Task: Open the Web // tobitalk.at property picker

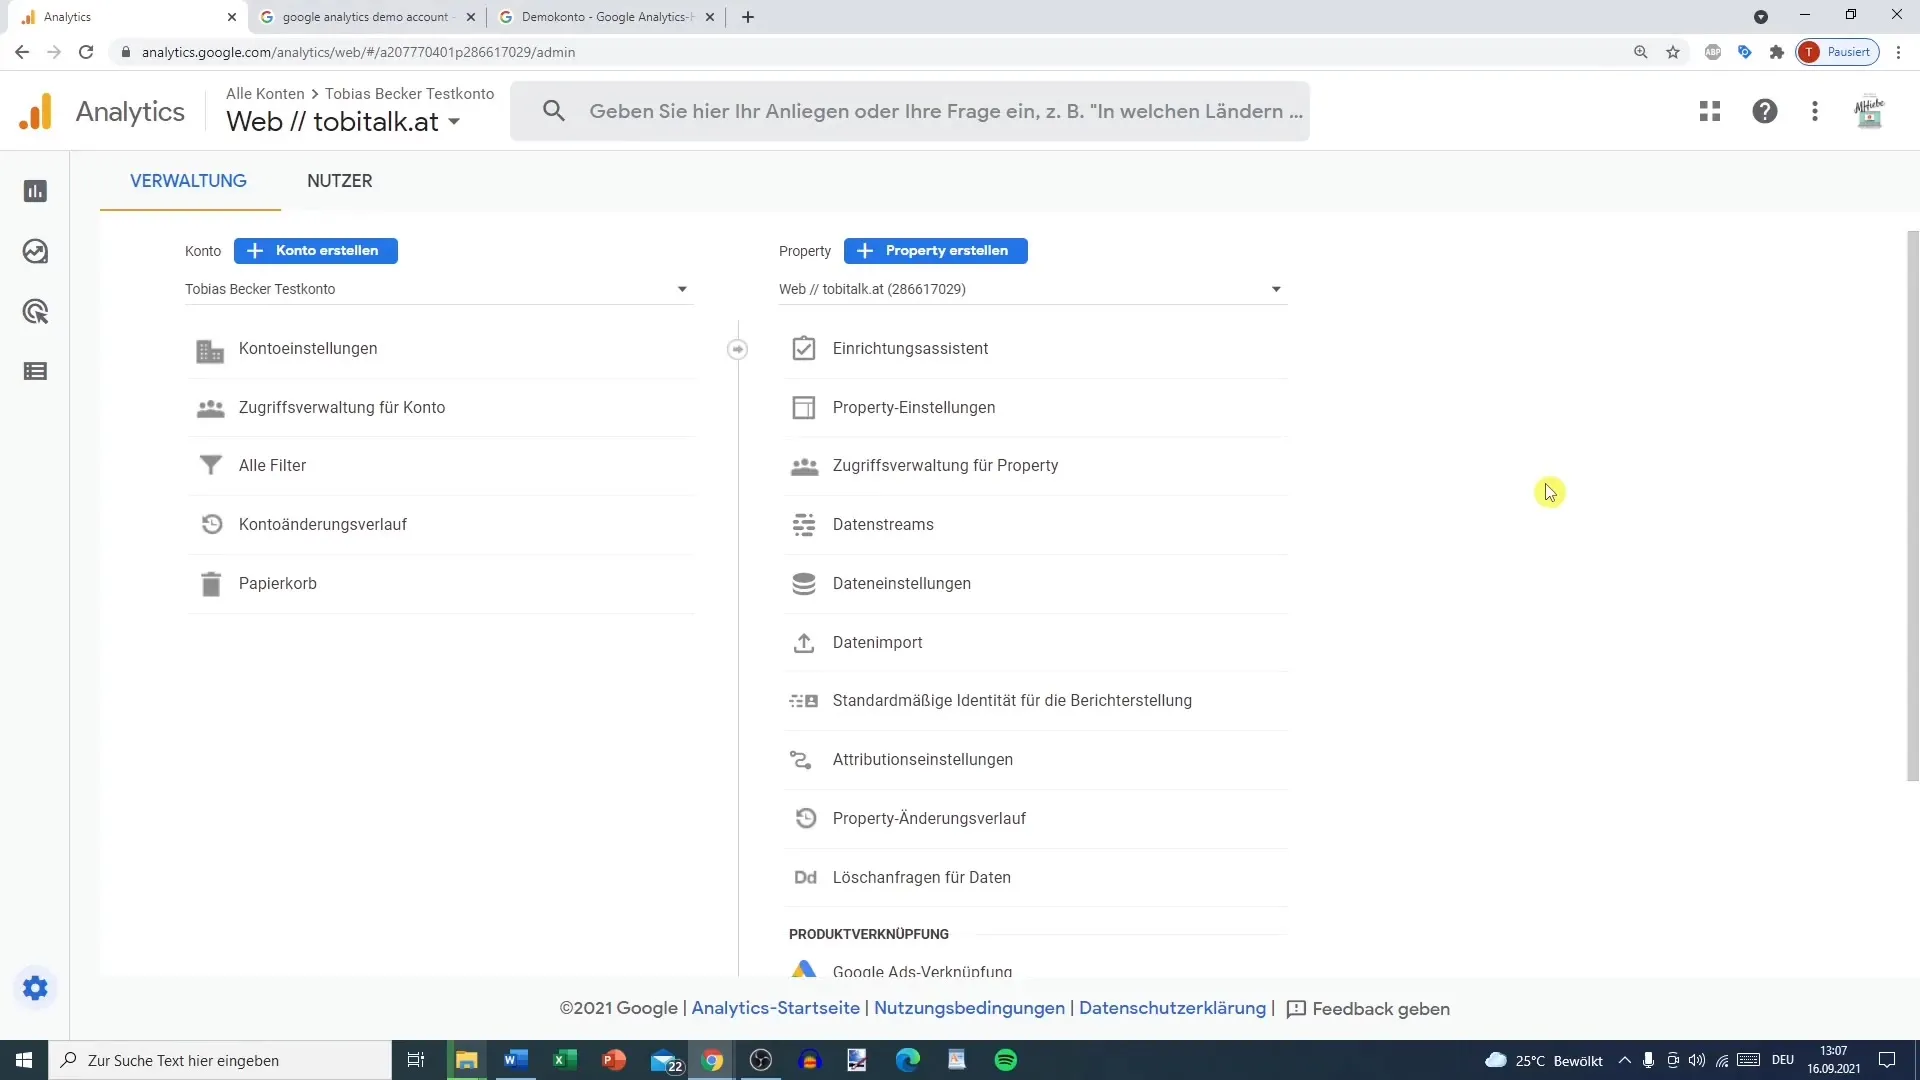Action: [x=343, y=122]
